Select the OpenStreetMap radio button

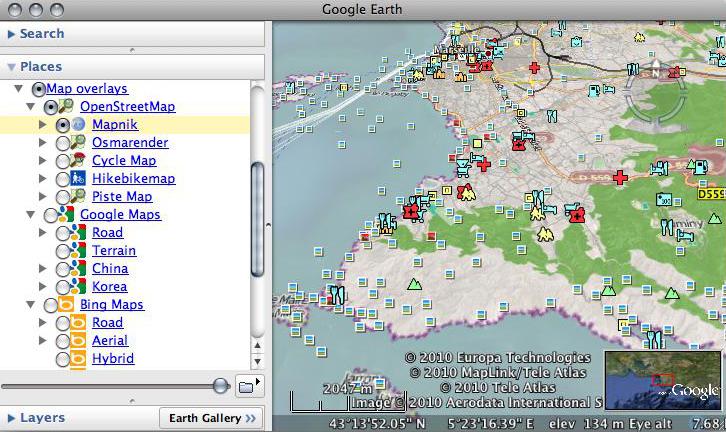tap(50, 107)
